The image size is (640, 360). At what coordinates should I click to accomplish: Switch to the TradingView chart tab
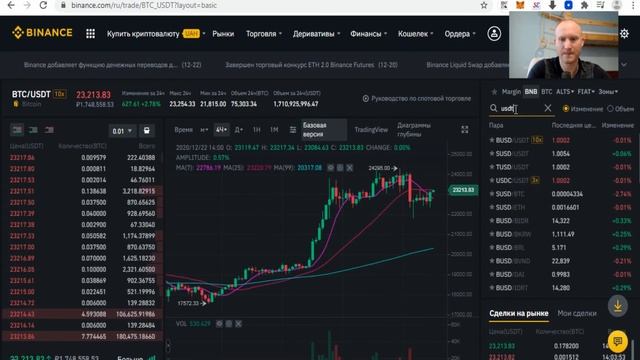[x=371, y=130]
